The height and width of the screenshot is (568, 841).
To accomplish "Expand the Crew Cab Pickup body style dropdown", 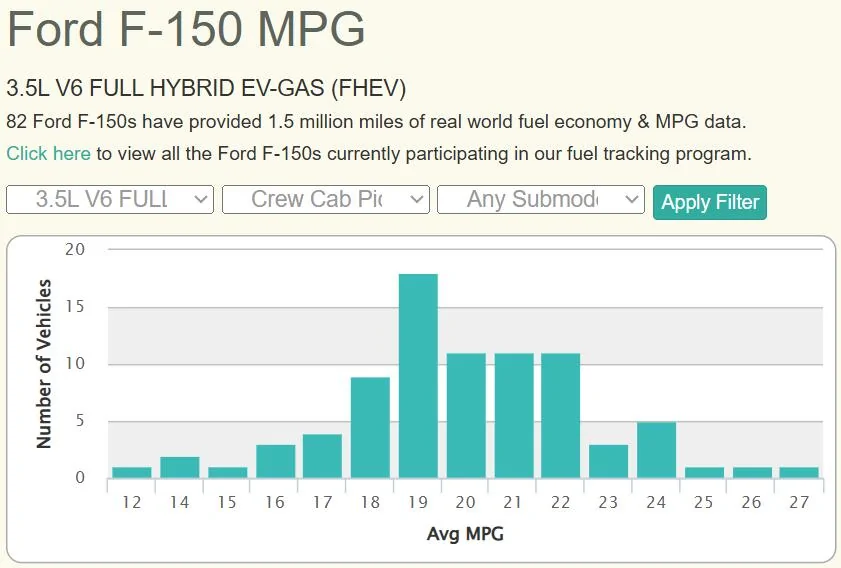I will (325, 199).
